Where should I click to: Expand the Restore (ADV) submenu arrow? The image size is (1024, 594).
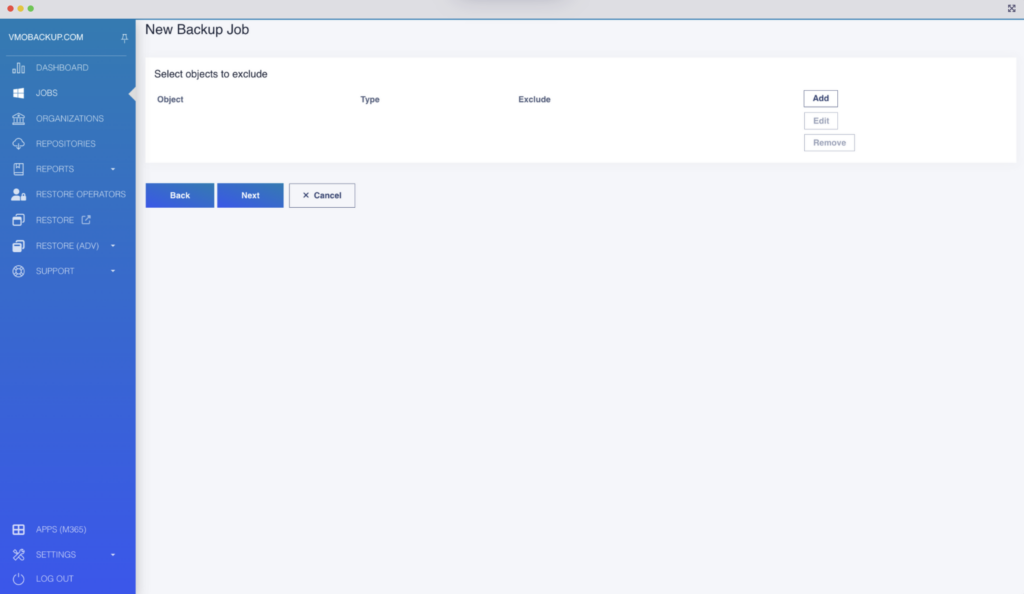tap(113, 246)
